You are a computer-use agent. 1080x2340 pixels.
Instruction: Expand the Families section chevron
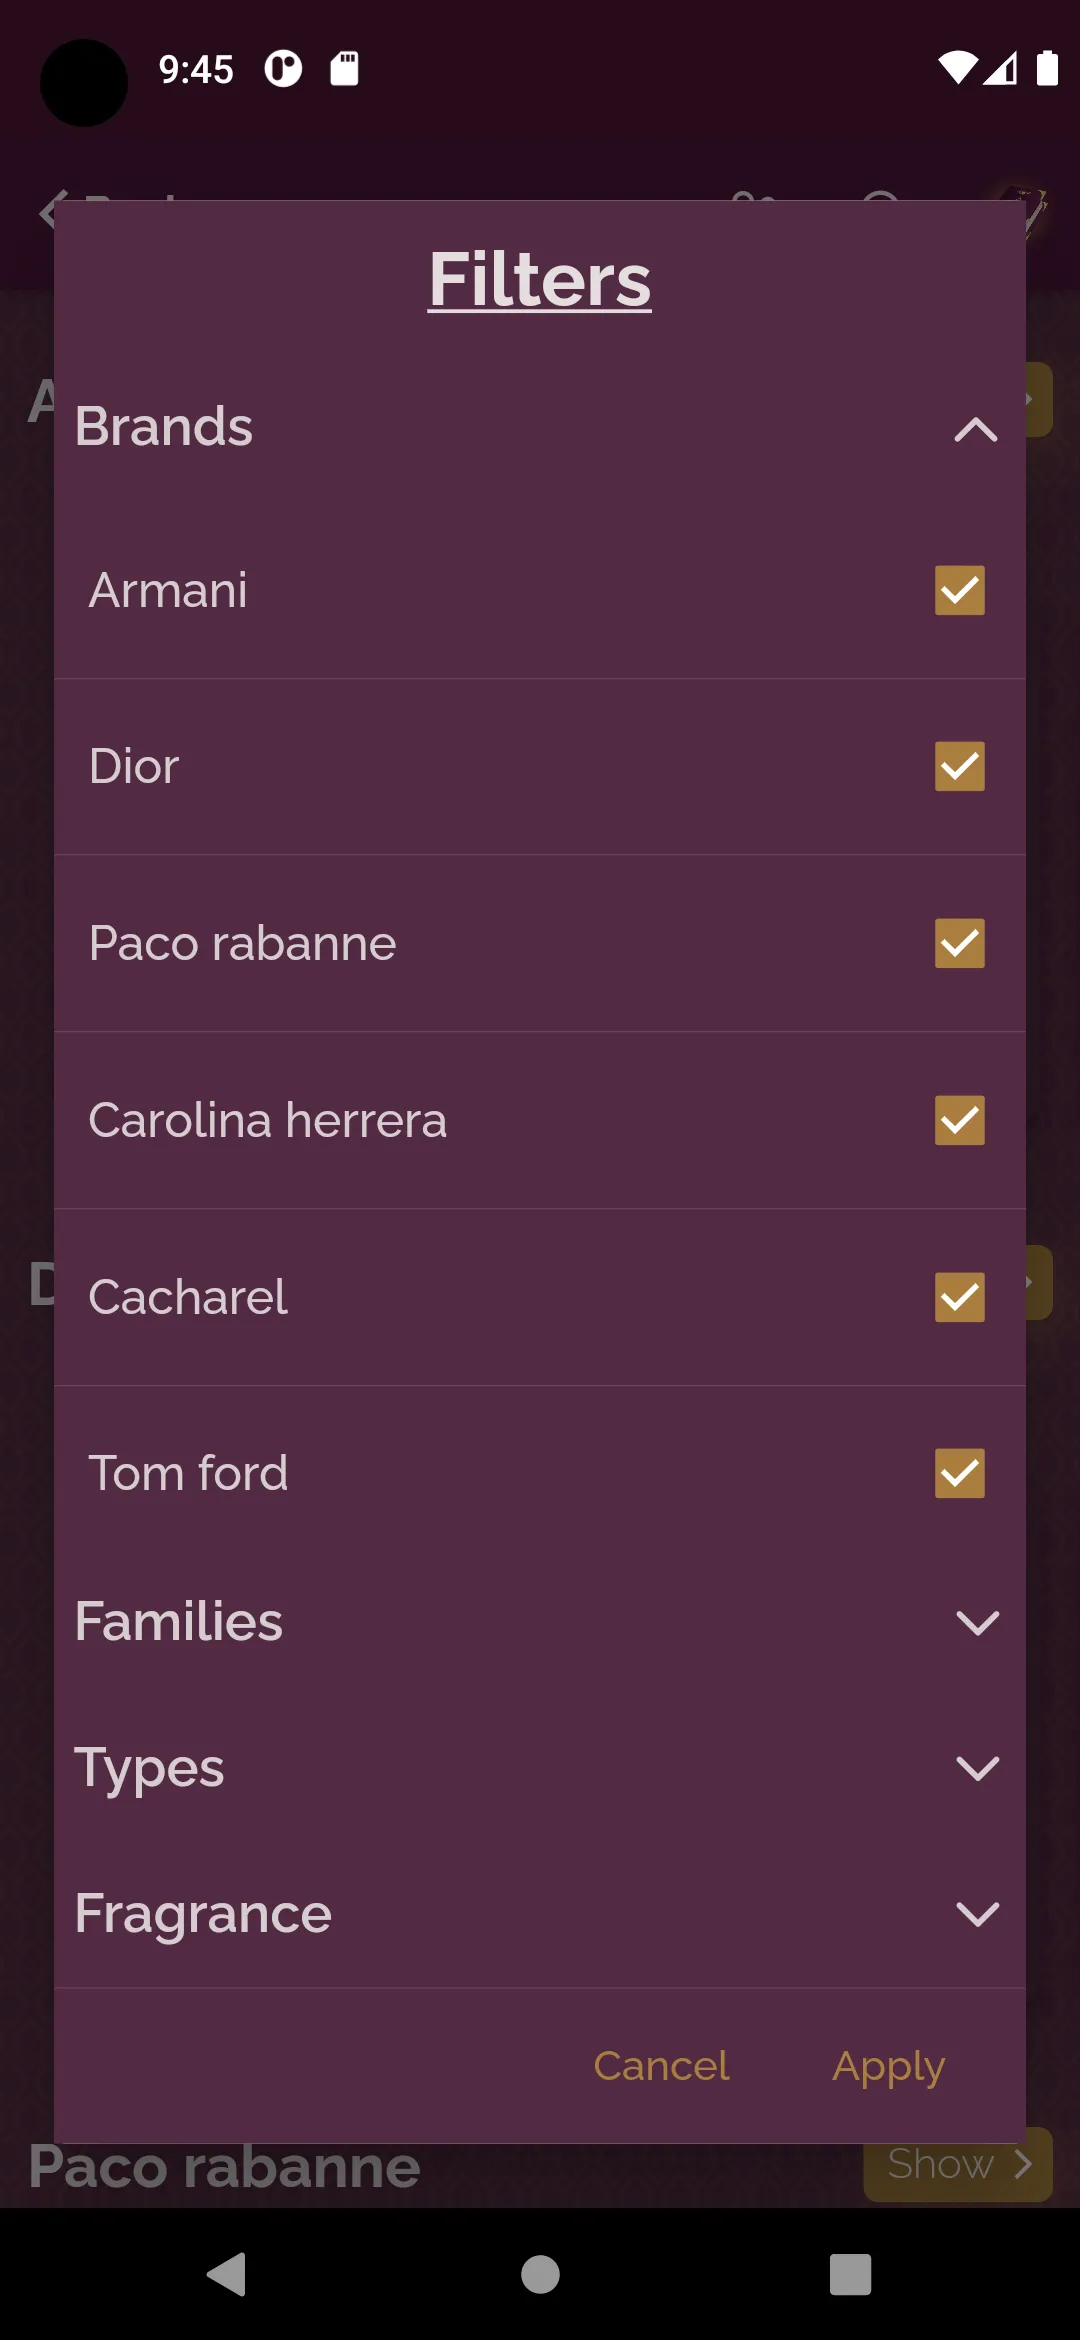tap(977, 1622)
